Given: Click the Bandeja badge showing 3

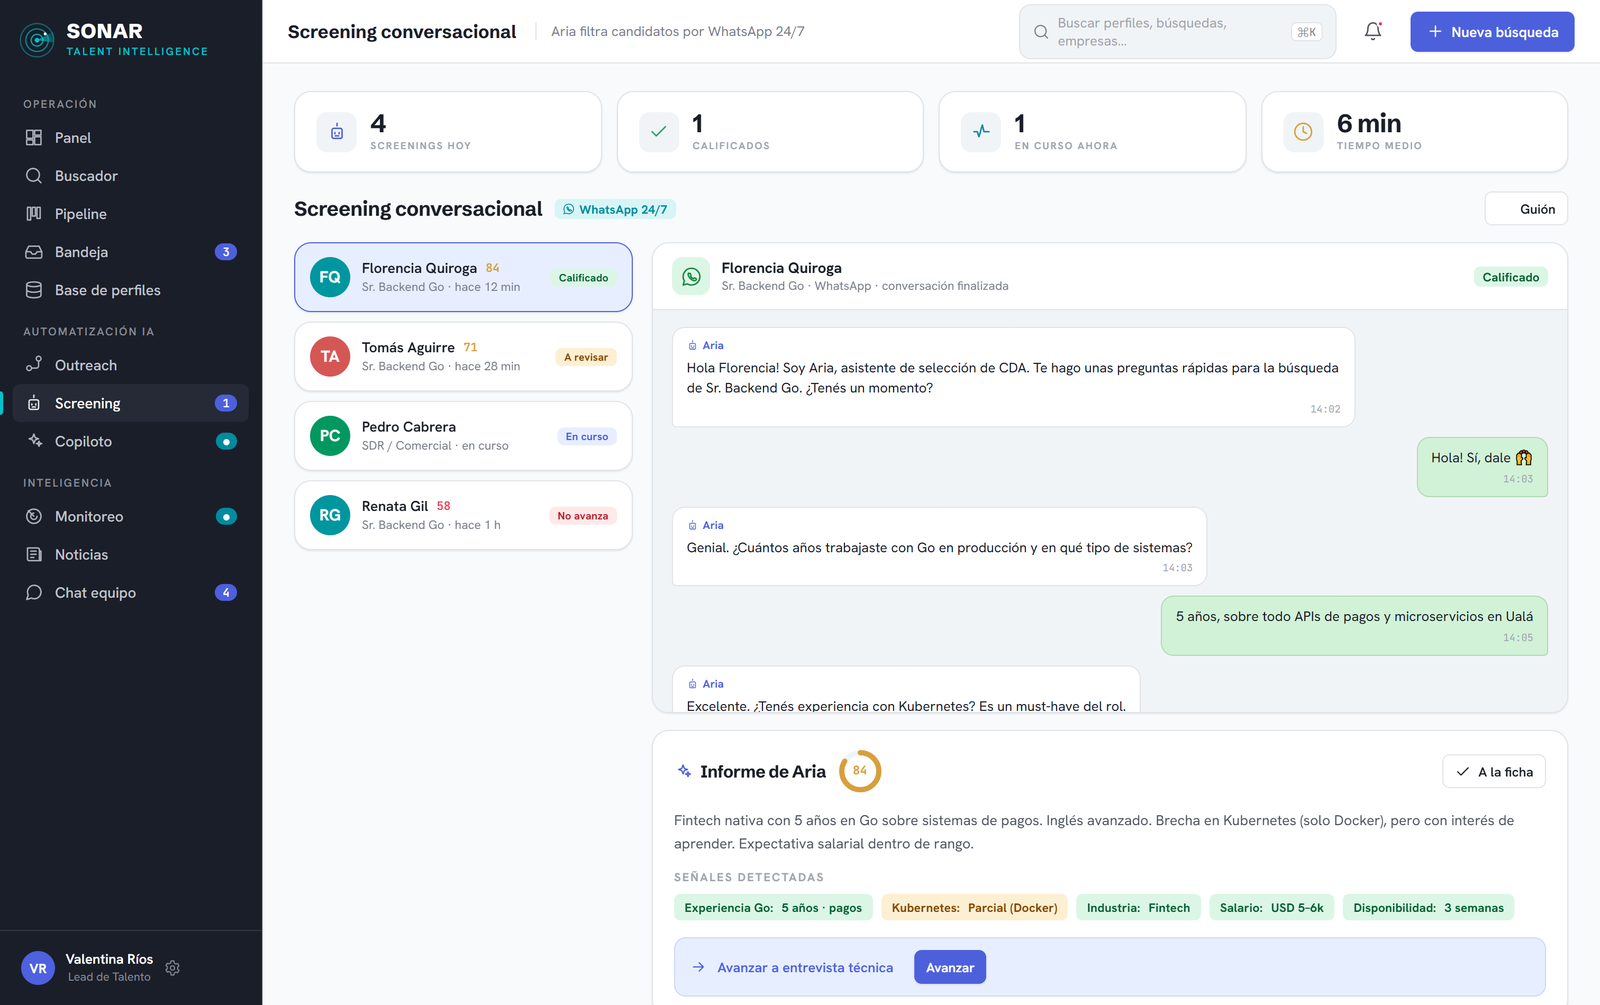Looking at the screenshot, I should (x=226, y=252).
